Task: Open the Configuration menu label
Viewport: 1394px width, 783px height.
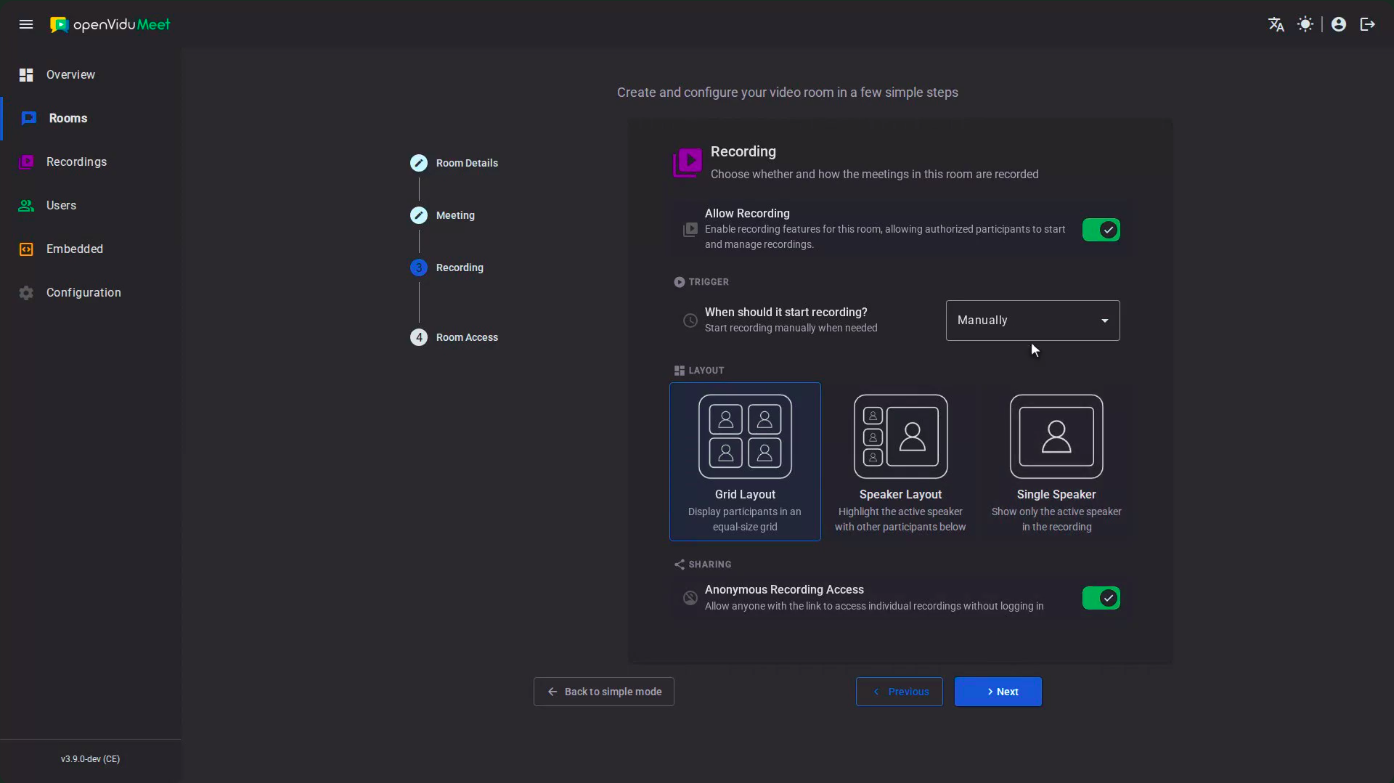Action: coord(83,293)
